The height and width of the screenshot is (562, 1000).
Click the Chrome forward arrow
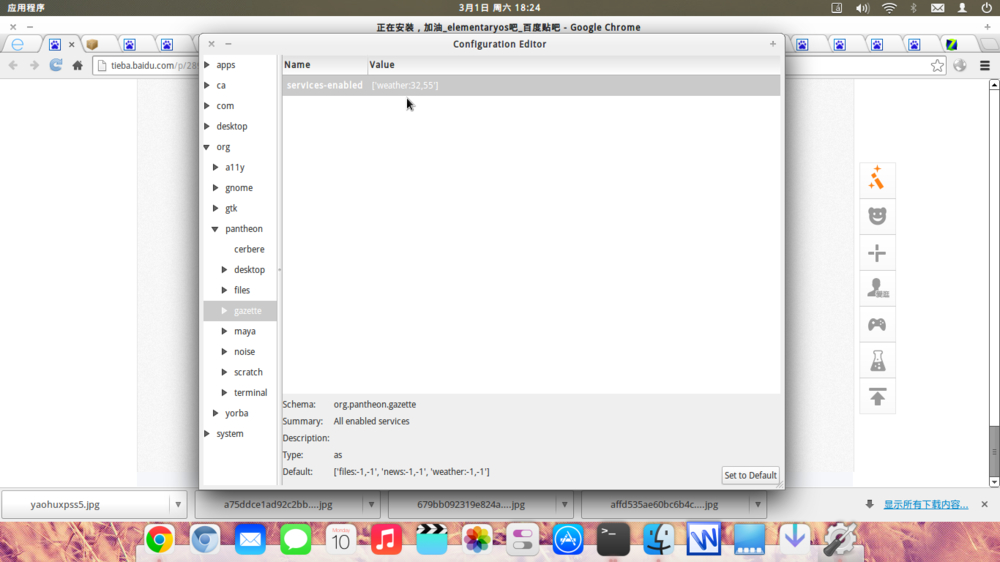click(x=34, y=65)
